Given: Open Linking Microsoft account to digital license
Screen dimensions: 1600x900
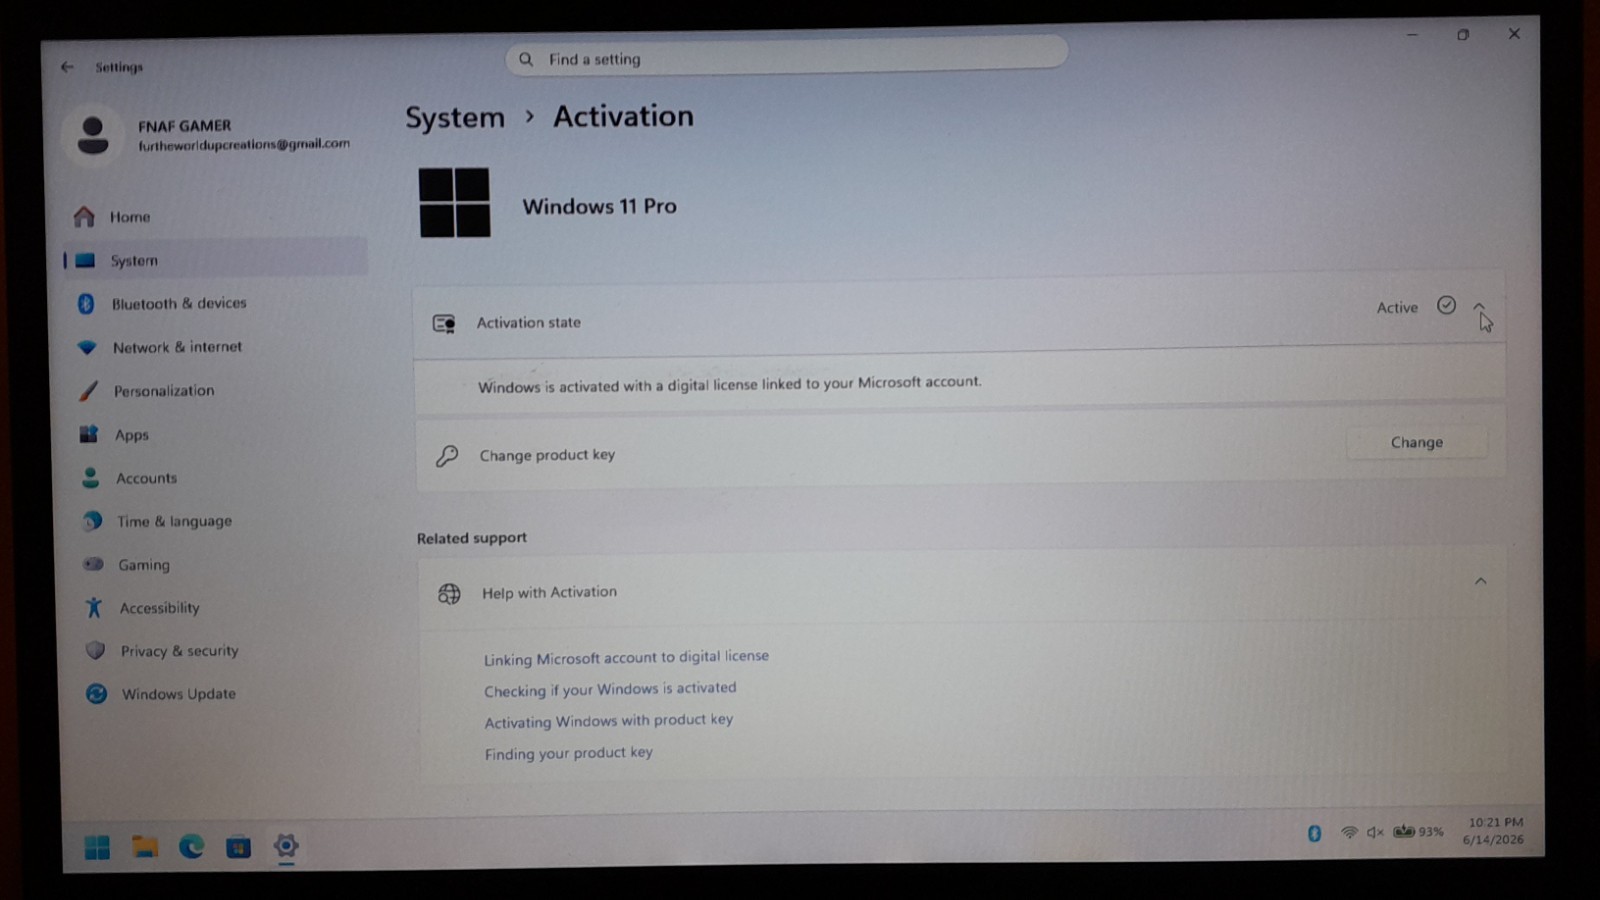Looking at the screenshot, I should click(626, 657).
